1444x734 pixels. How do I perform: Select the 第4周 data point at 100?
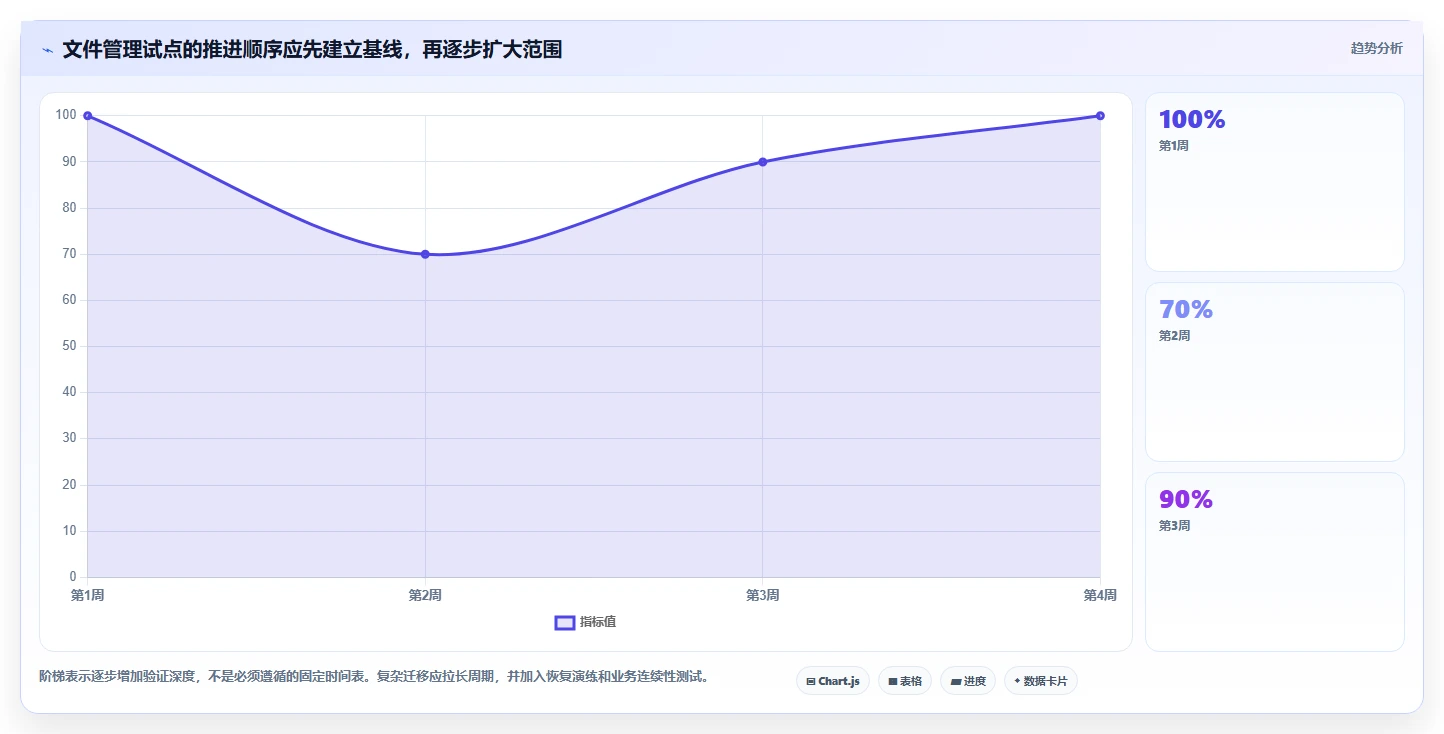point(1100,116)
